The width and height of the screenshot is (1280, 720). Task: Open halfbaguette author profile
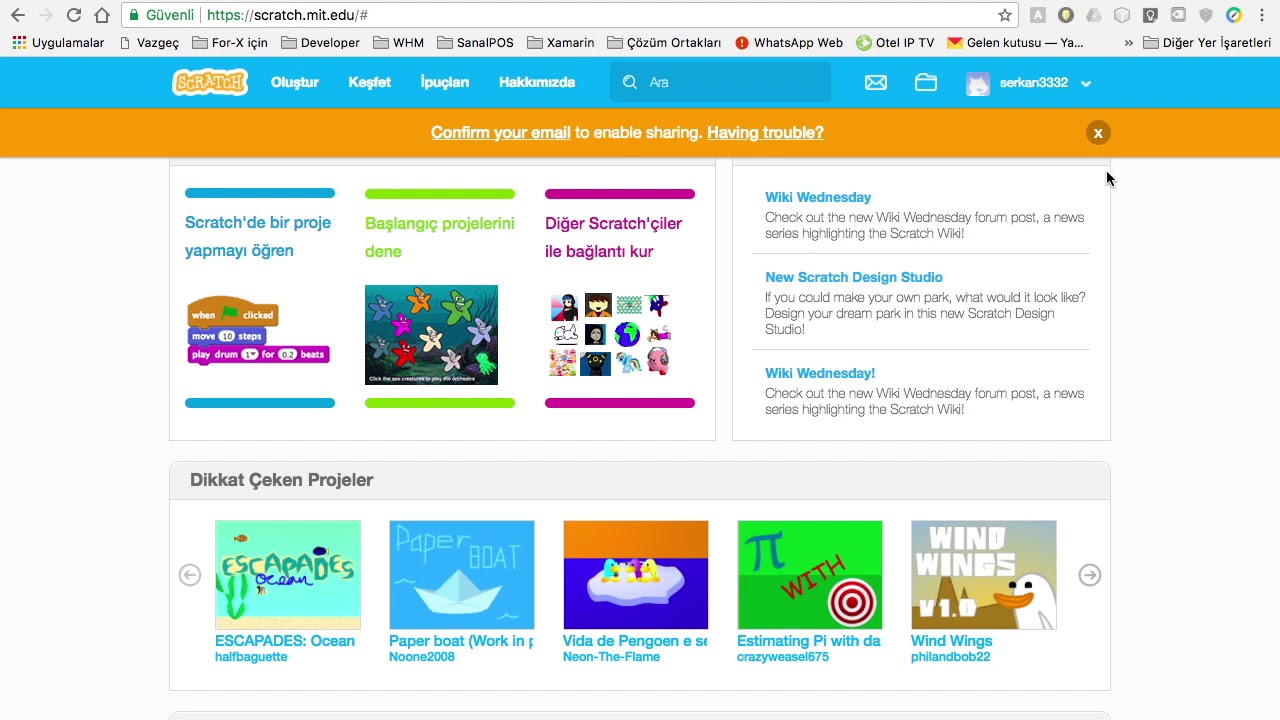pos(251,657)
